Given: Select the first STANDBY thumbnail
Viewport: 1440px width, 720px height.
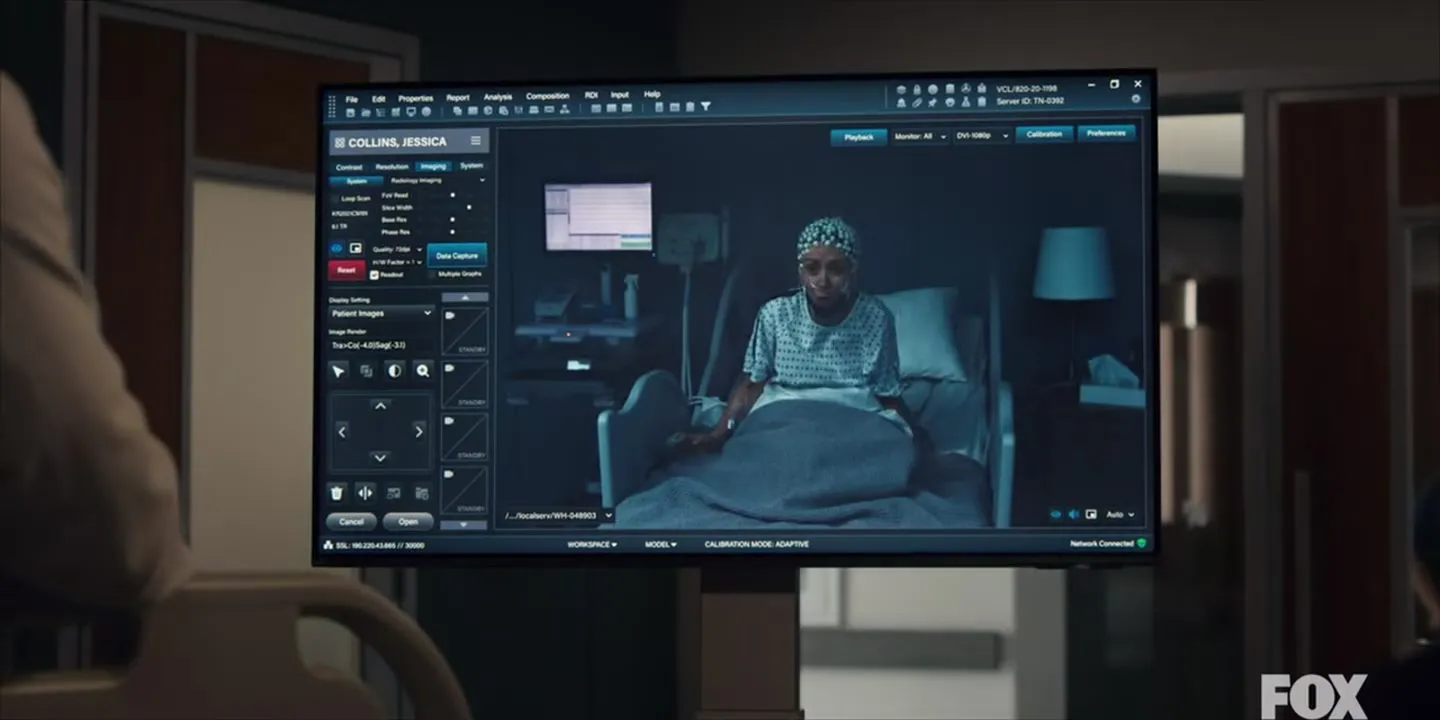Looking at the screenshot, I should (x=464, y=331).
